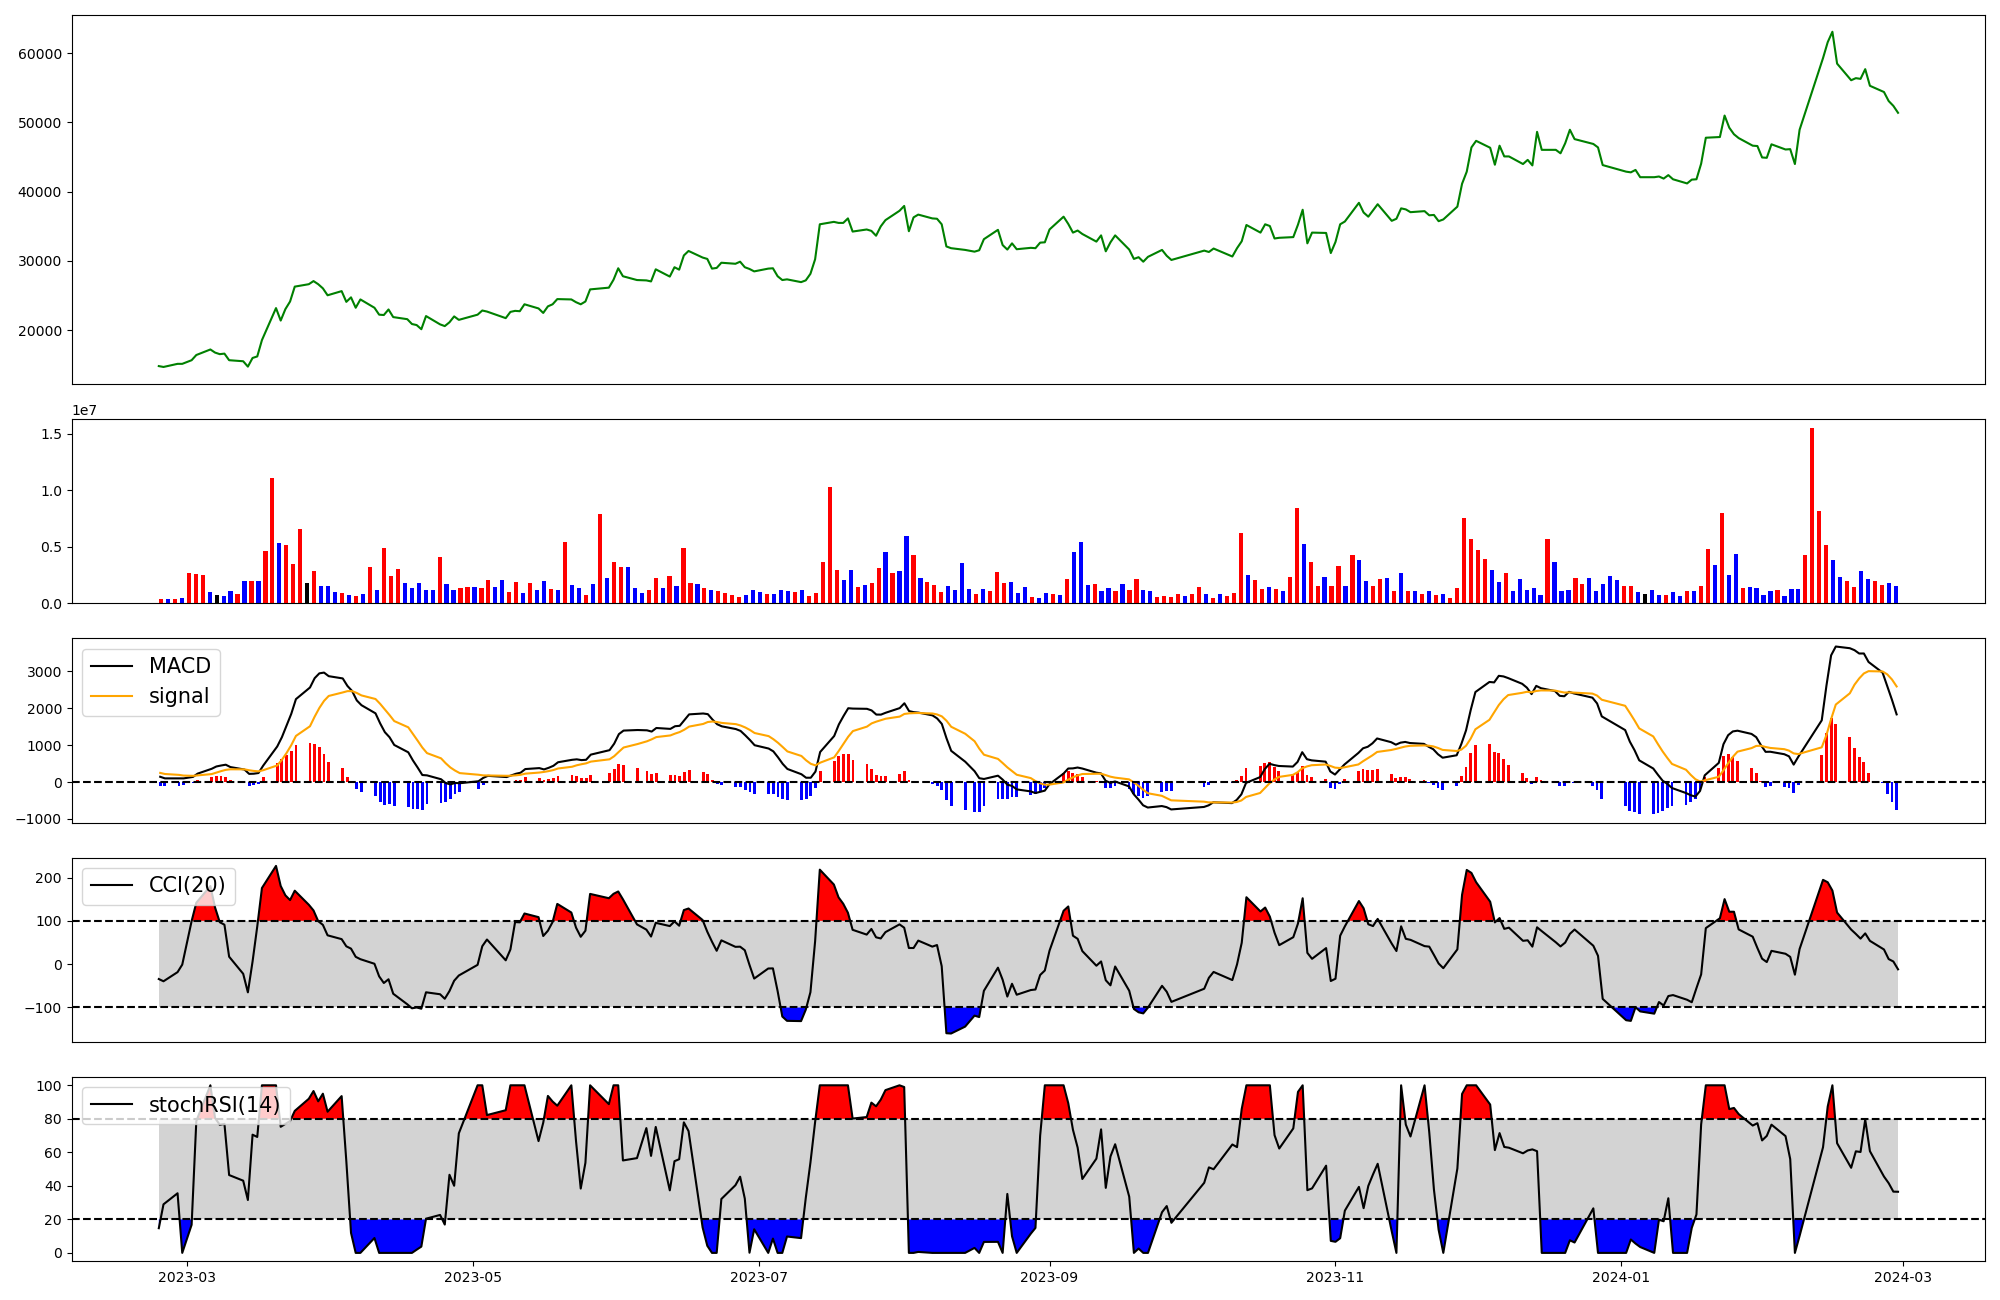The height and width of the screenshot is (1300, 2000).
Task: Click the orange signal legend line swatch
Action: point(110,696)
